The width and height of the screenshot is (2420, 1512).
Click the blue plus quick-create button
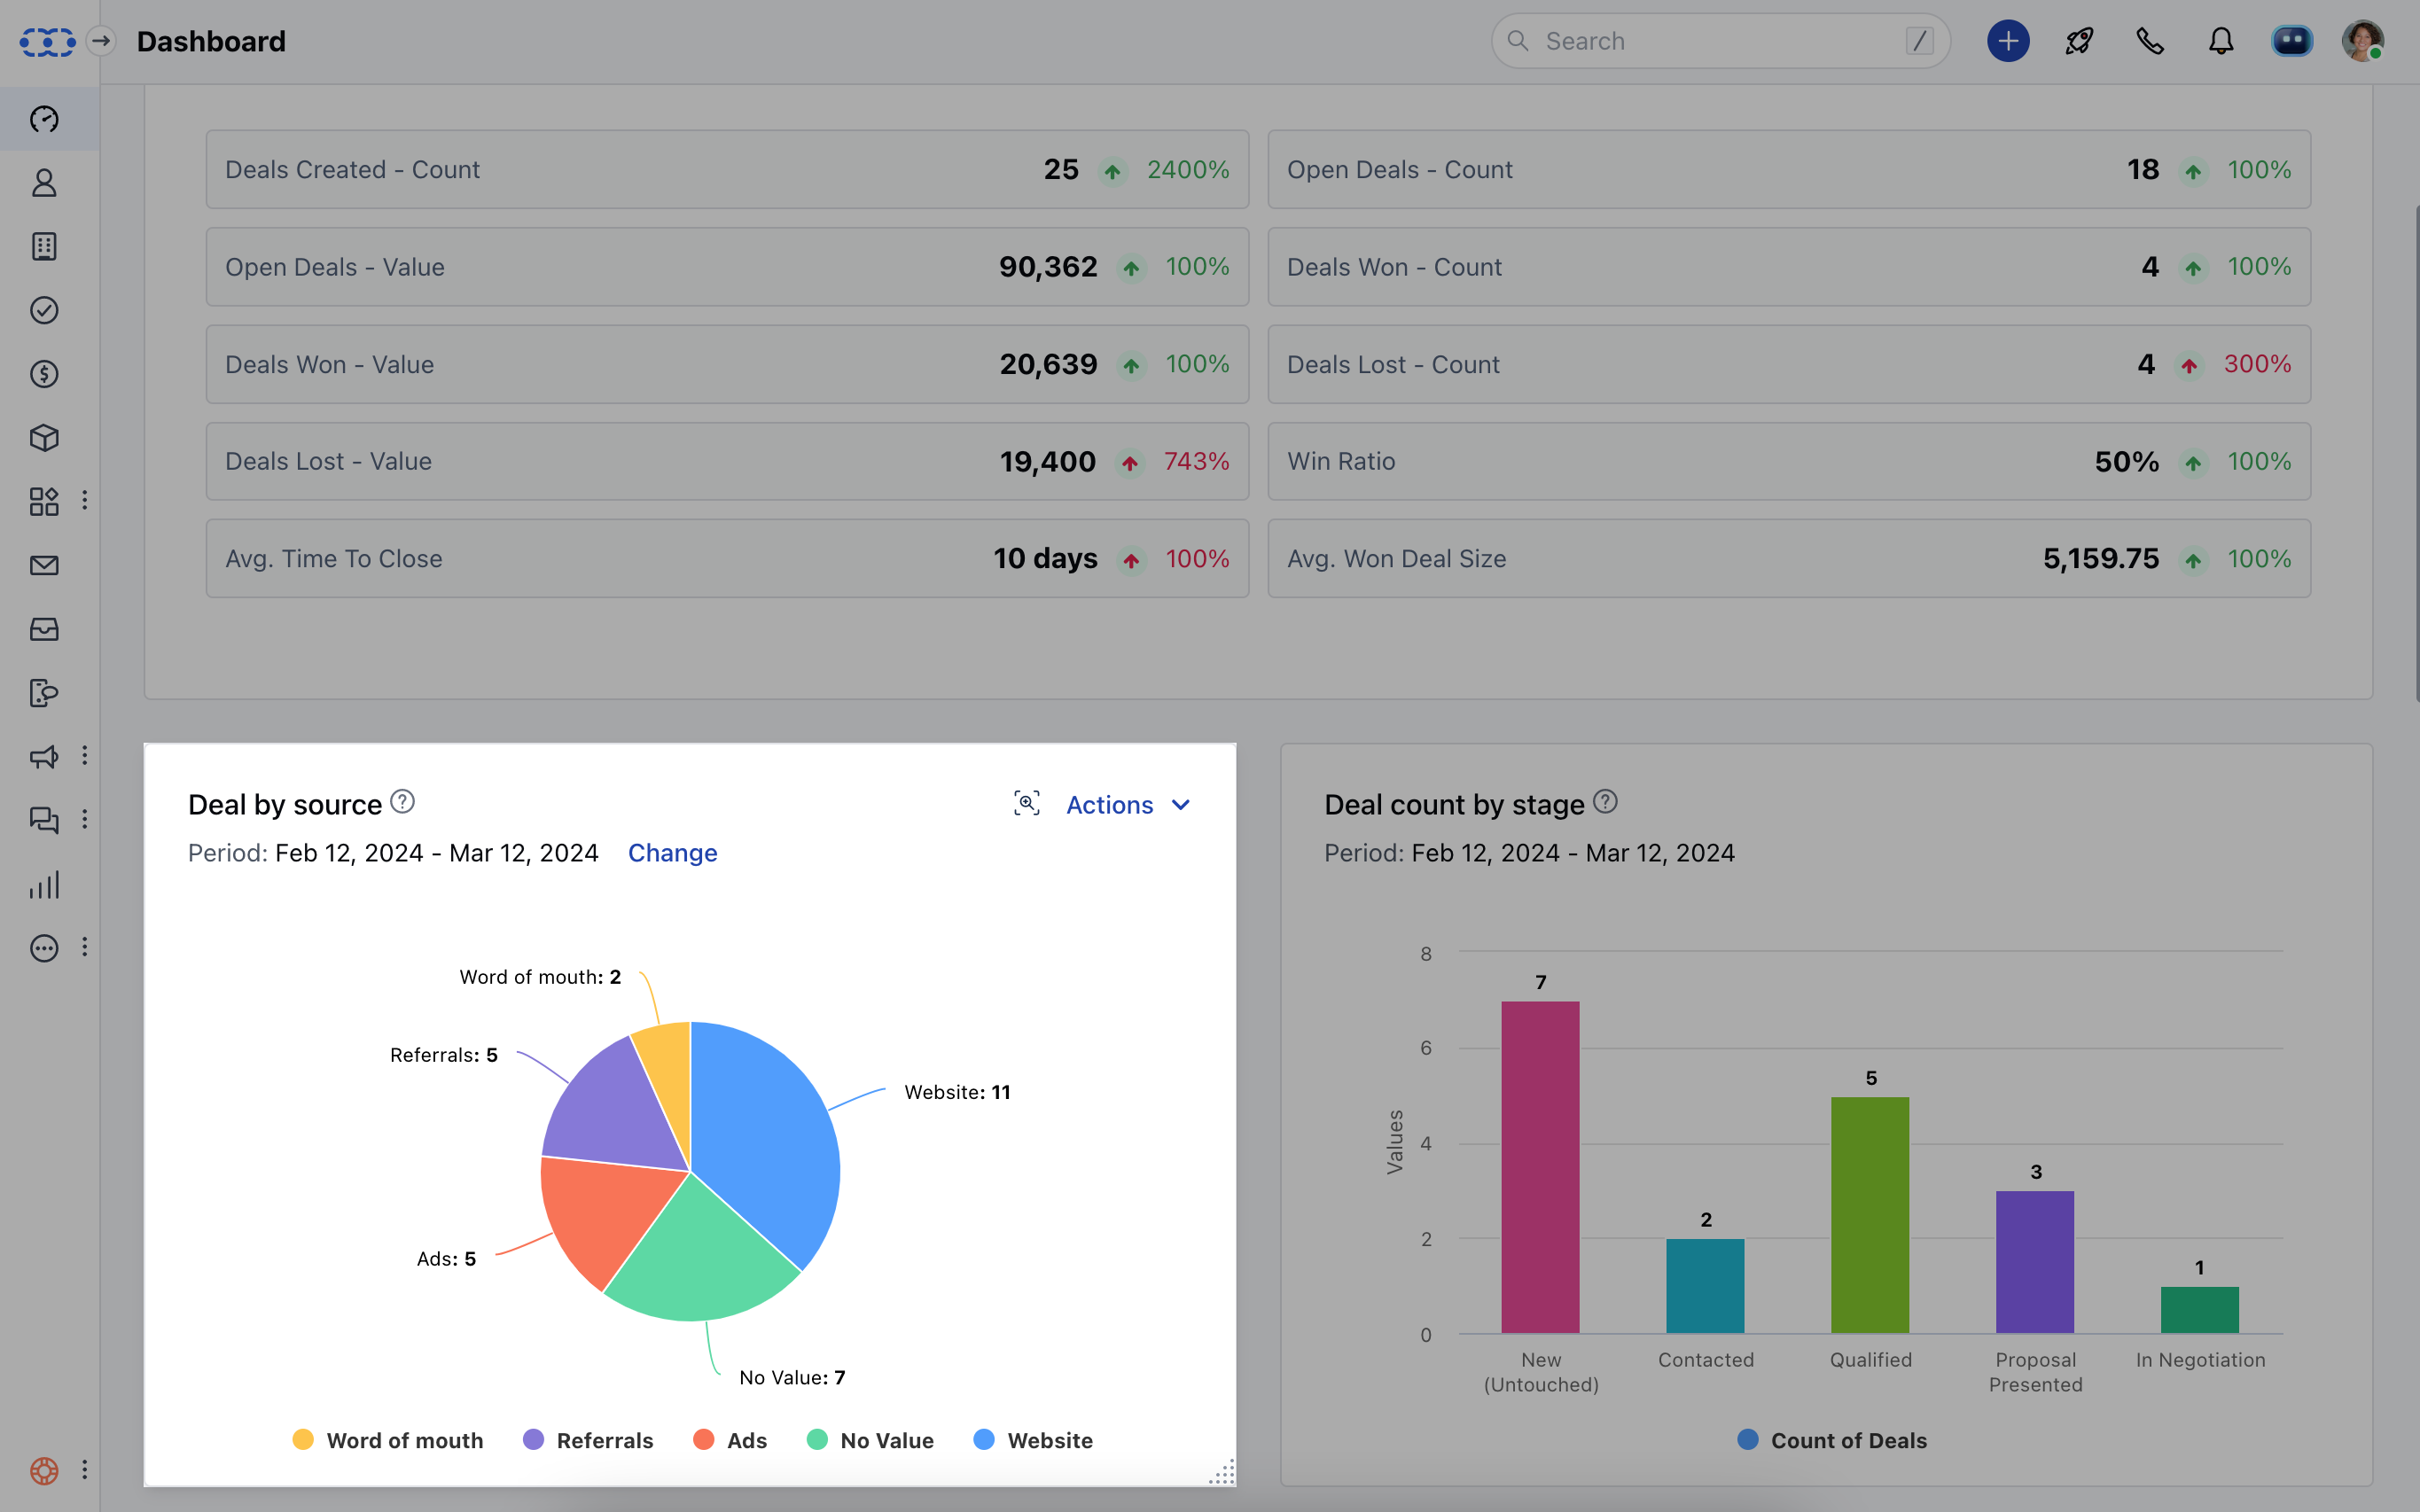click(2008, 41)
